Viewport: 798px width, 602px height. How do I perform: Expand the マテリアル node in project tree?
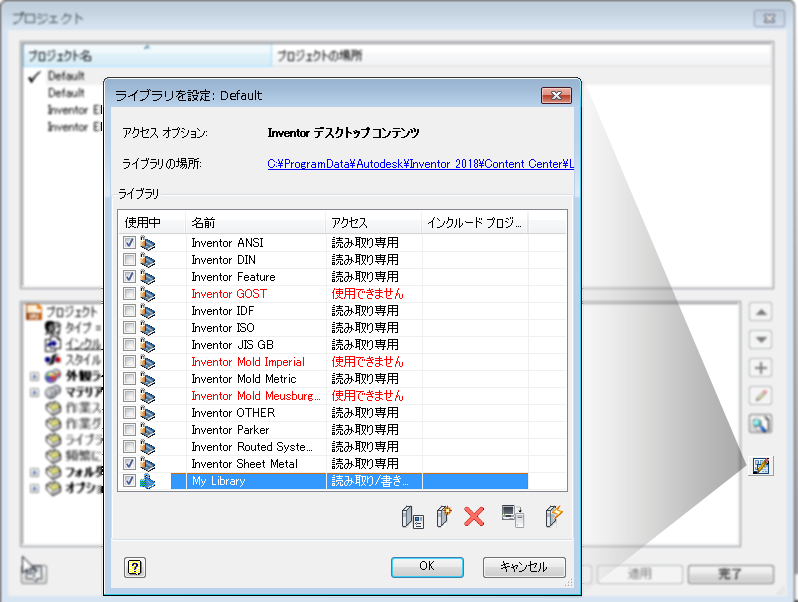pos(34,392)
